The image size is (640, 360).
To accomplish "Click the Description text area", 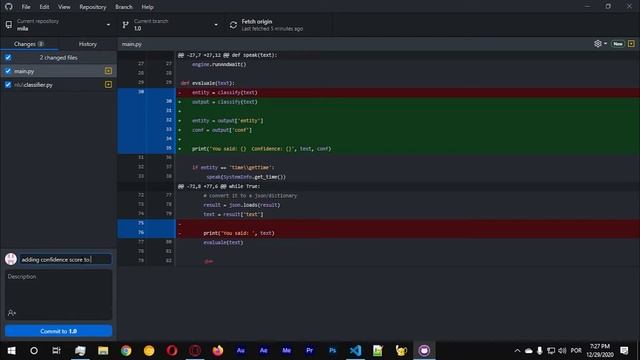I will [x=58, y=289].
